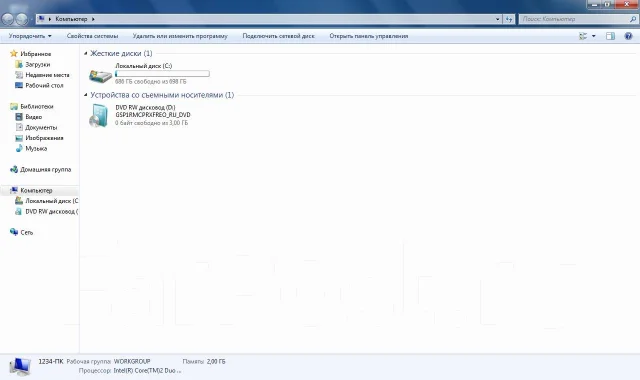Viewport: 640px width, 380px height.
Task: Open the 'Документы' library
Action: (36, 127)
